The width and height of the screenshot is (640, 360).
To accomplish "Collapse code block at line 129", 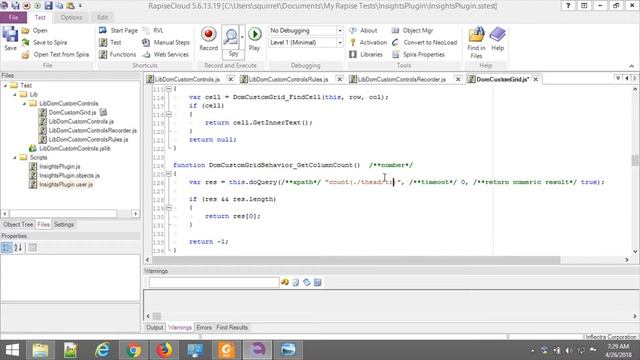I will coord(169,208).
